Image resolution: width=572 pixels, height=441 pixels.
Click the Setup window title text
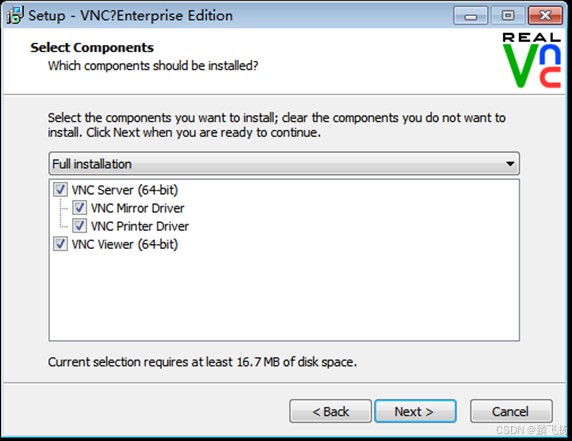click(131, 16)
